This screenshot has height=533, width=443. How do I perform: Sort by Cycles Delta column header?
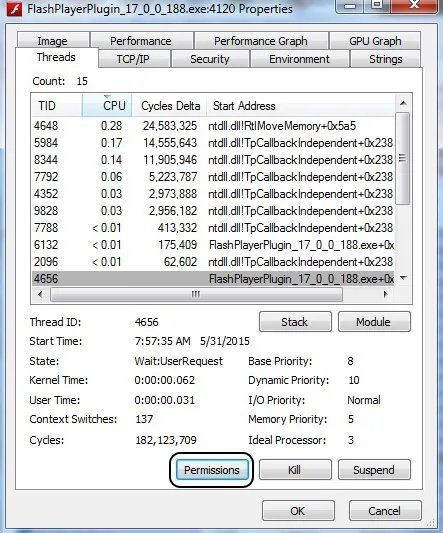pyautogui.click(x=169, y=106)
